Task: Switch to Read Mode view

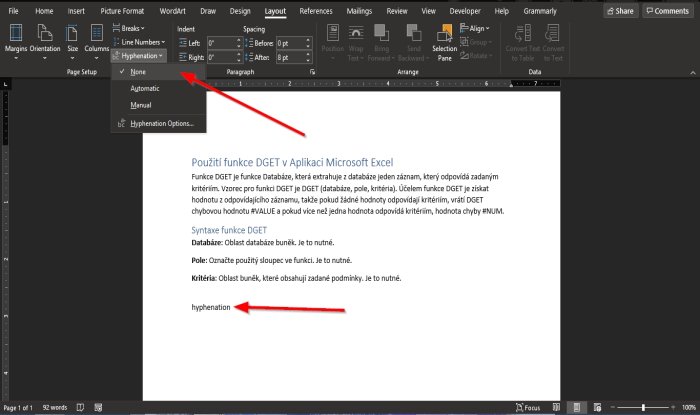Action: (557, 408)
